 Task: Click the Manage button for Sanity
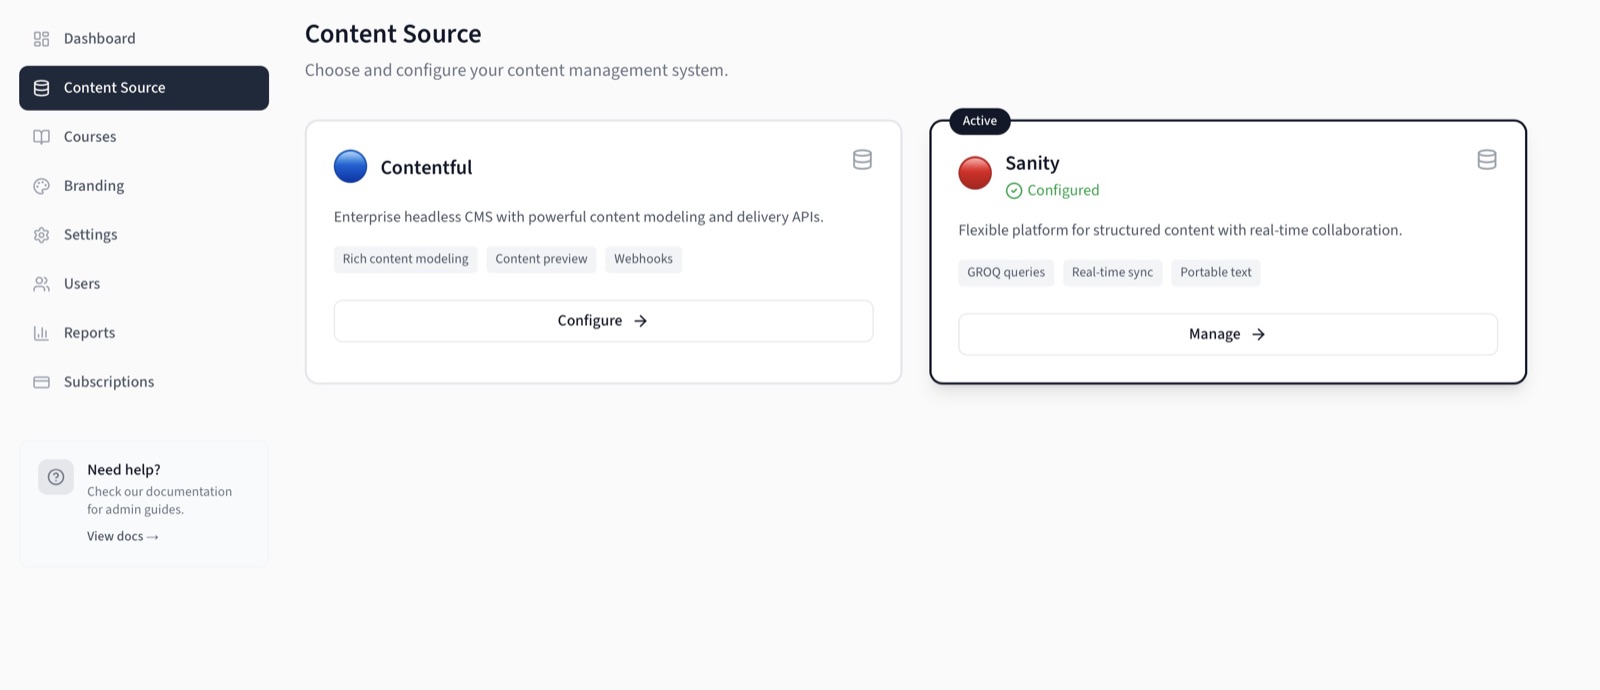pos(1227,334)
